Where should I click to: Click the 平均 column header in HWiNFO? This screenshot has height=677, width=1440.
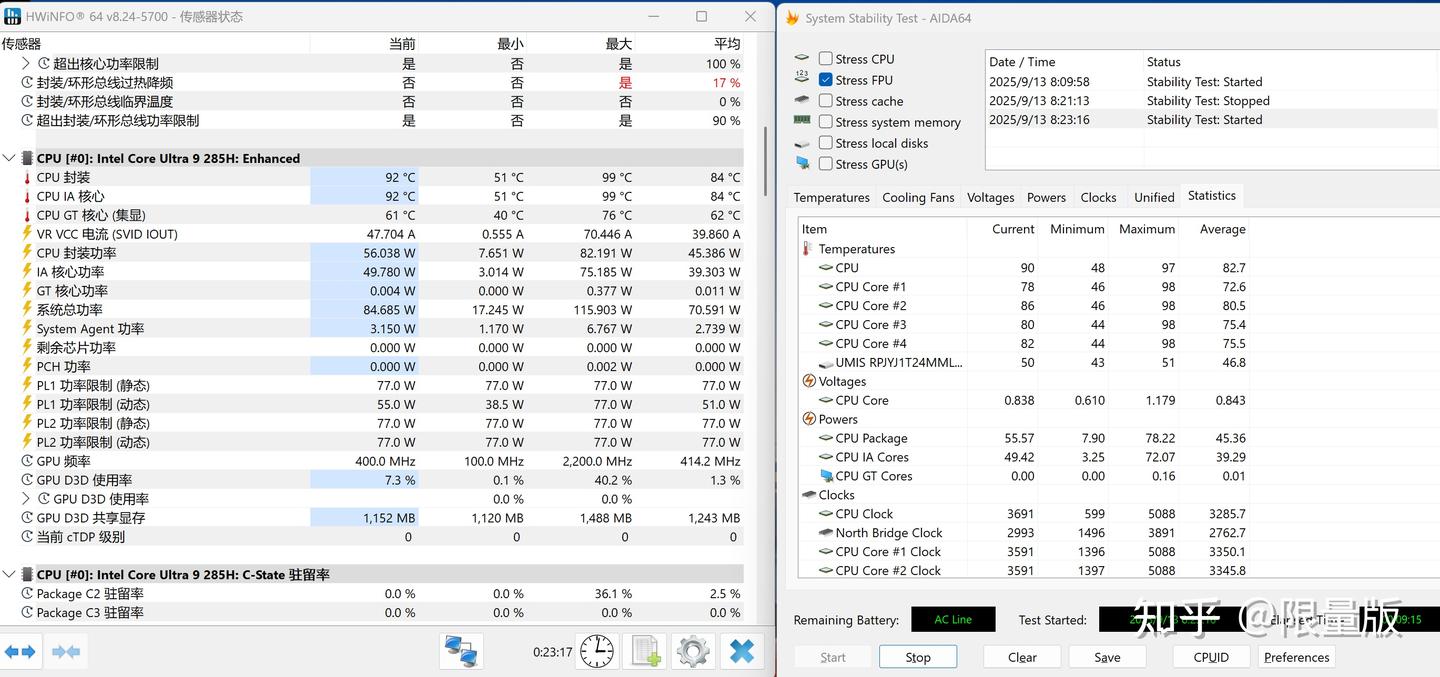click(x=689, y=43)
